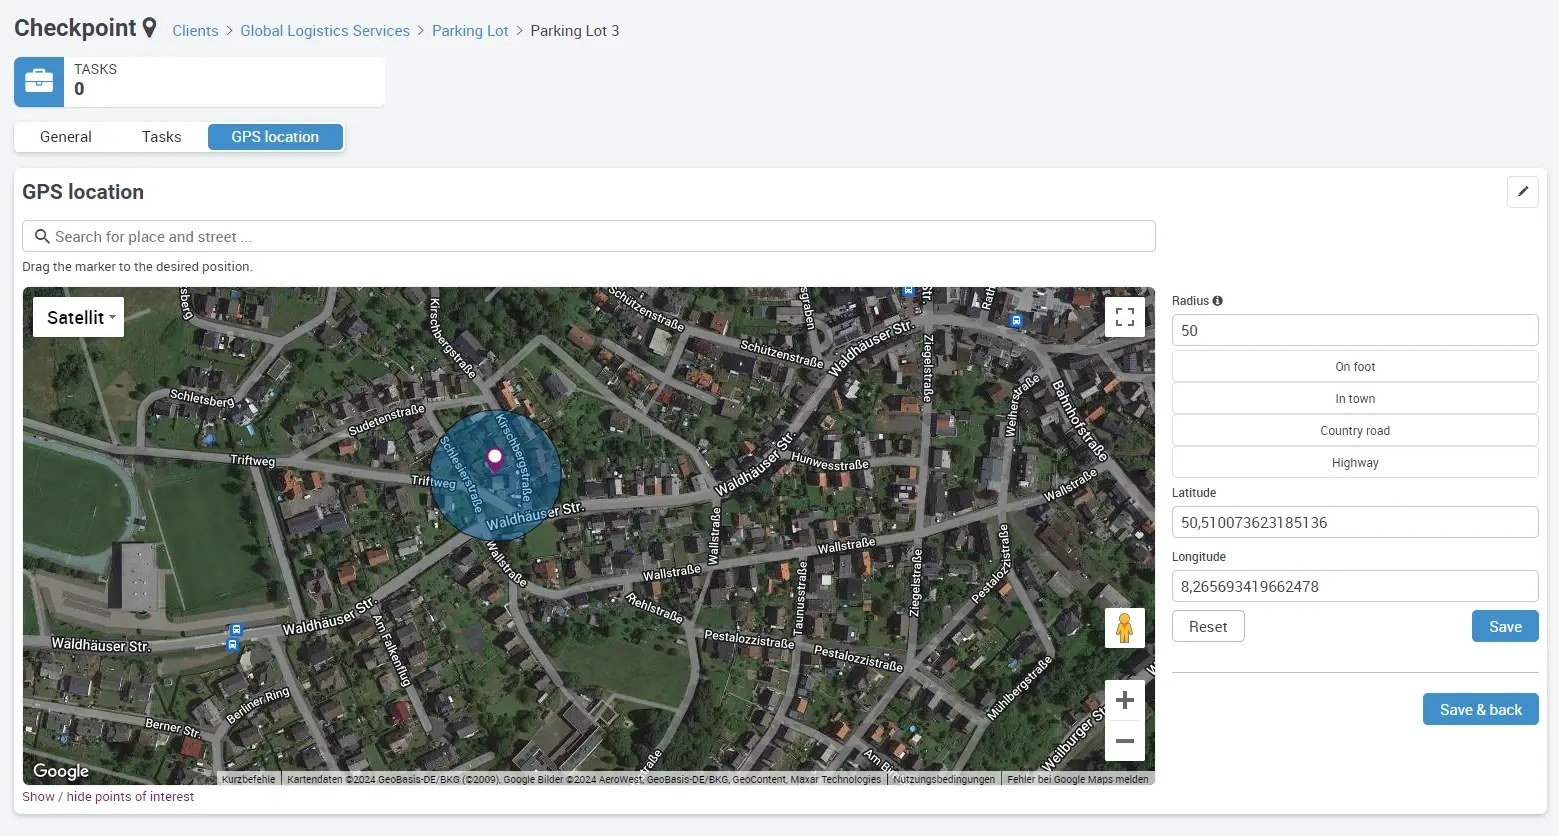
Task: Activate Street View Pegman
Action: tap(1124, 627)
